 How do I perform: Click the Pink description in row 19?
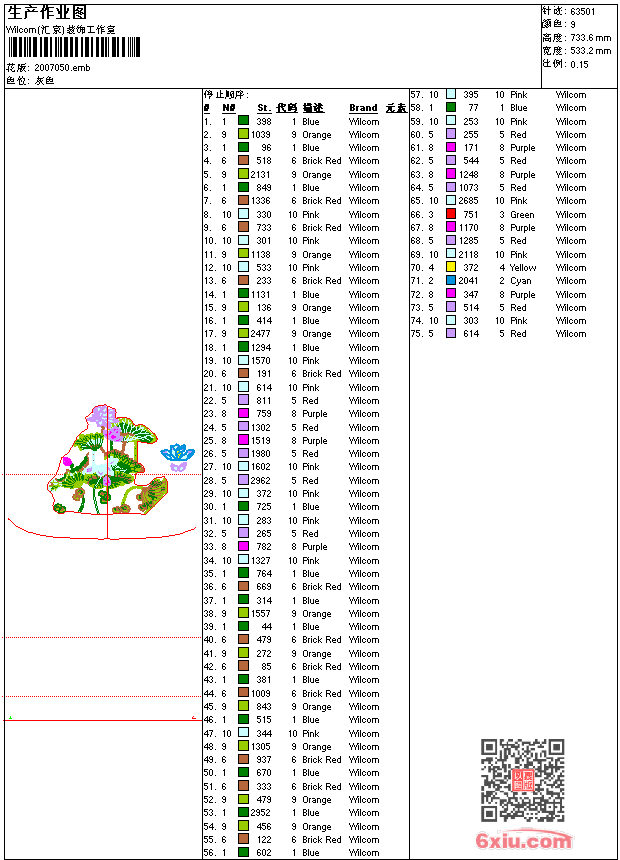pos(311,360)
